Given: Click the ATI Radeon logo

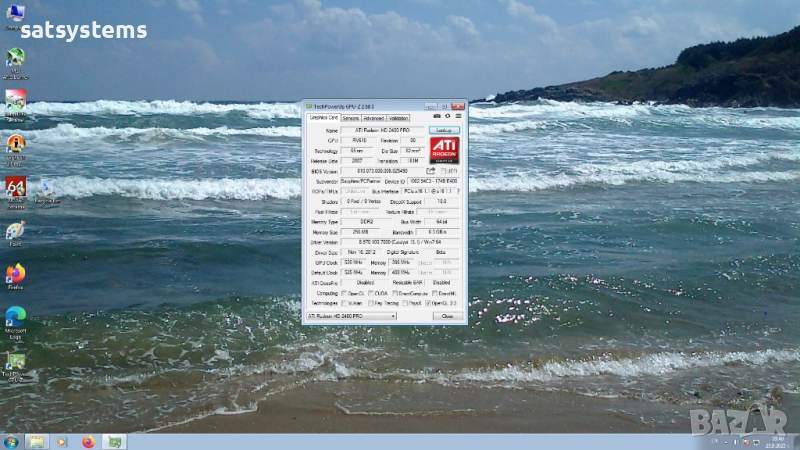Looking at the screenshot, I should [x=444, y=150].
